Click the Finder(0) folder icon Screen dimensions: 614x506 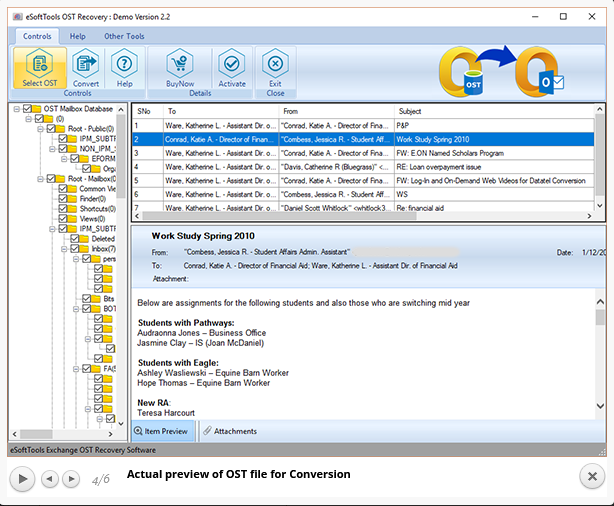(72, 199)
